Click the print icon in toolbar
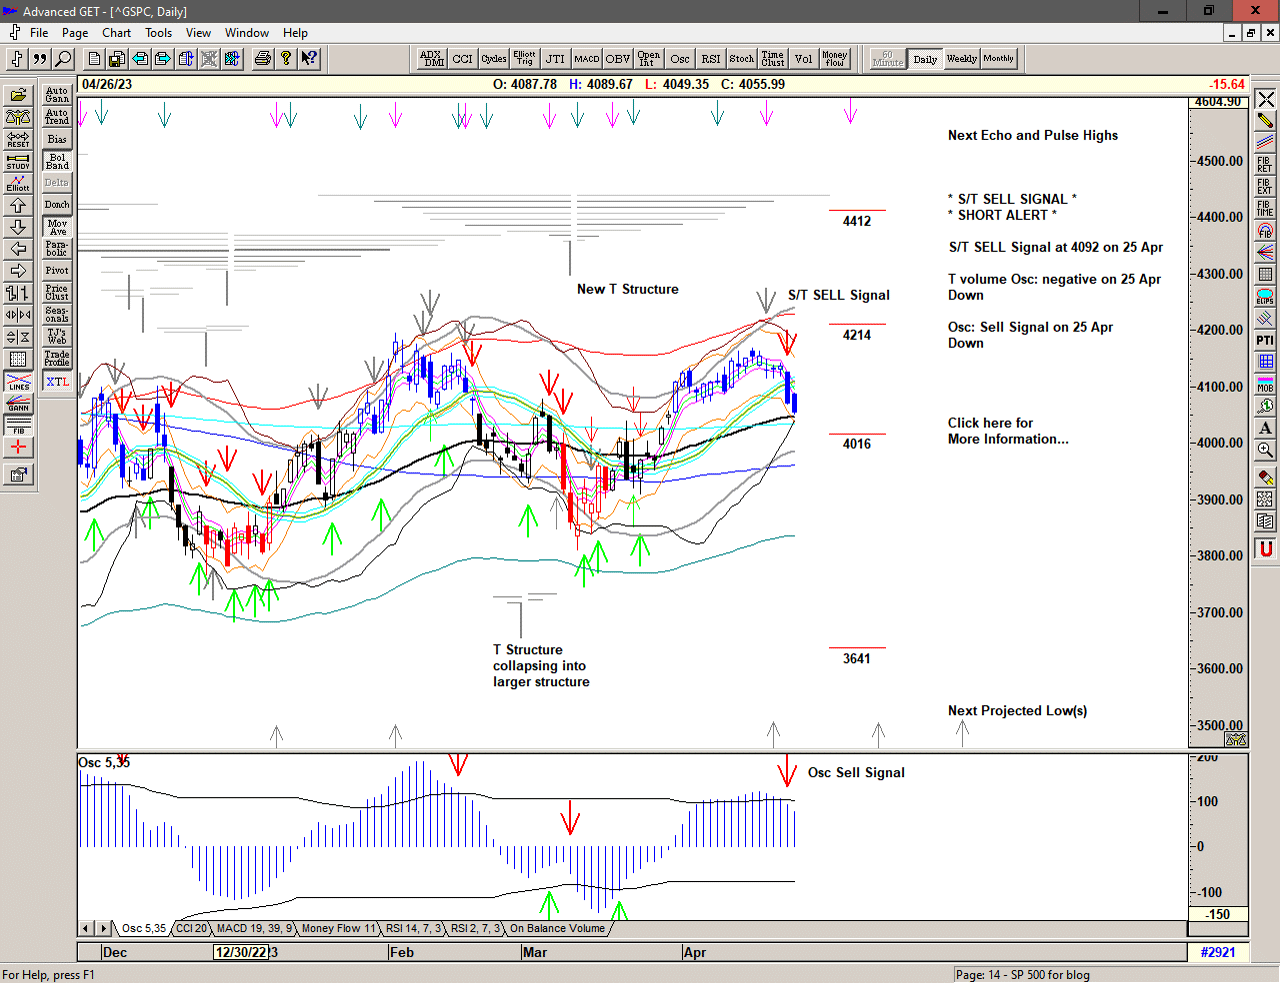This screenshot has width=1280, height=983. (262, 59)
